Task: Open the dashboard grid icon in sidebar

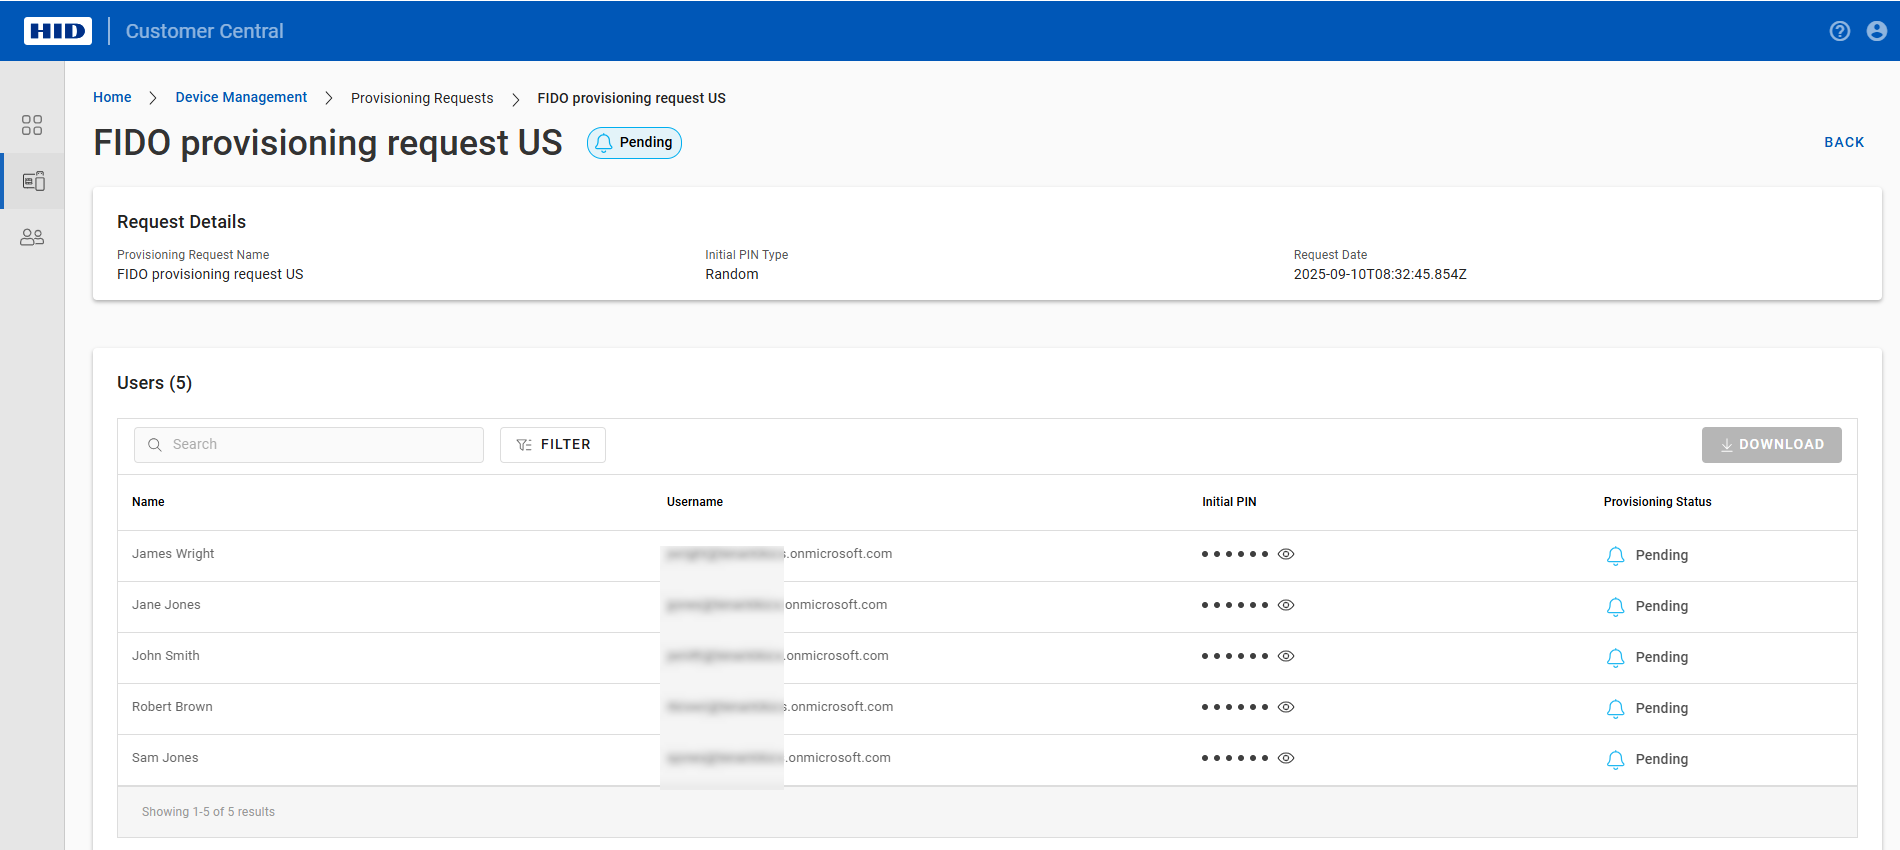Action: coord(32,125)
